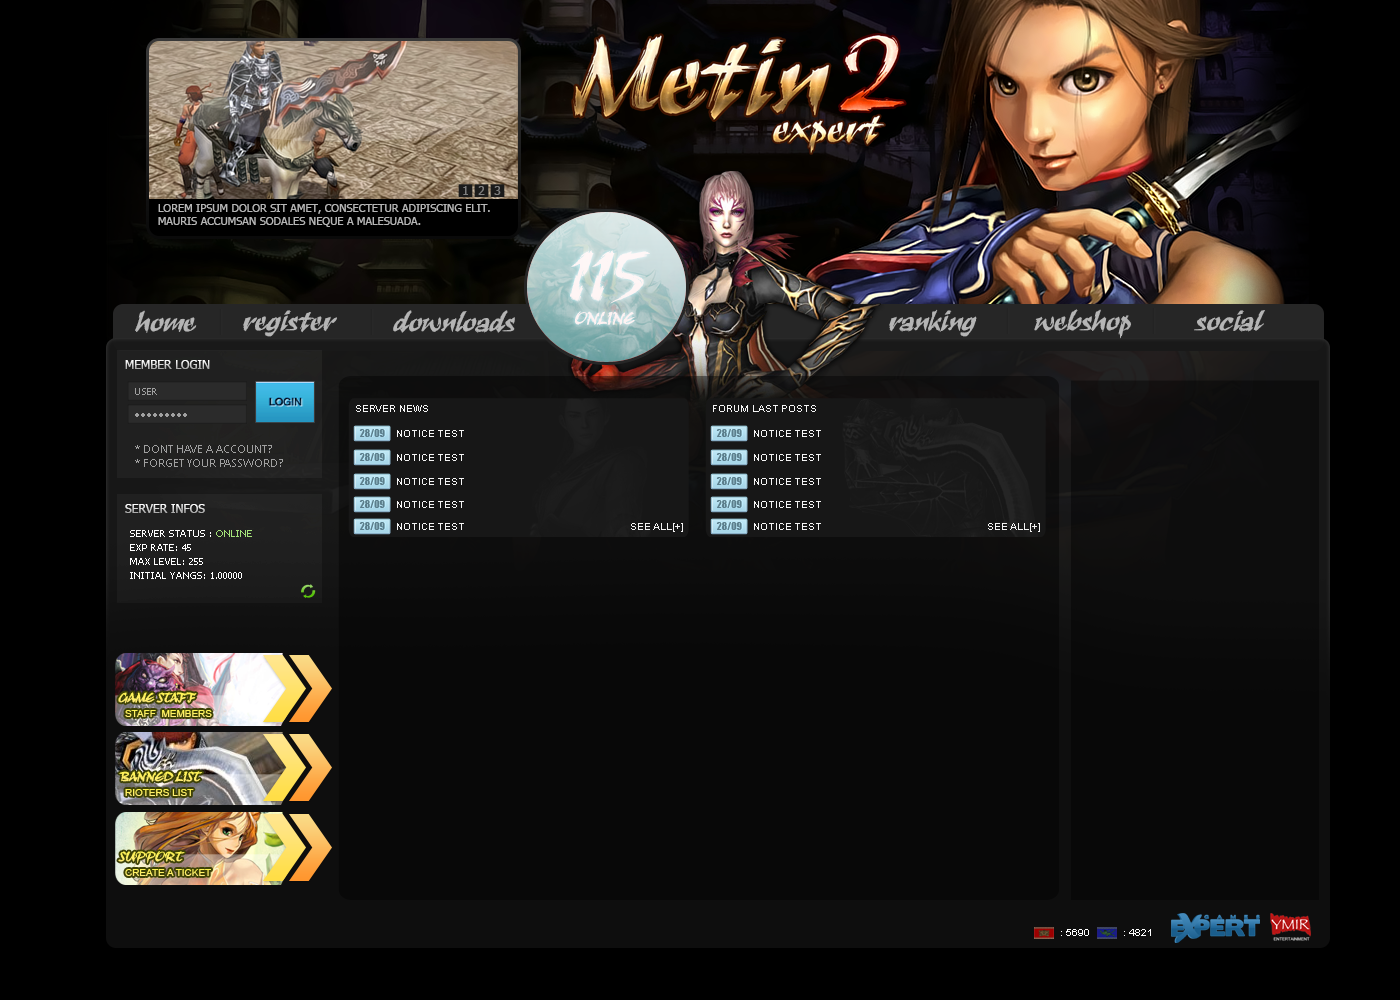
Task: Click the blue kingdom flag icon
Action: (x=1107, y=933)
